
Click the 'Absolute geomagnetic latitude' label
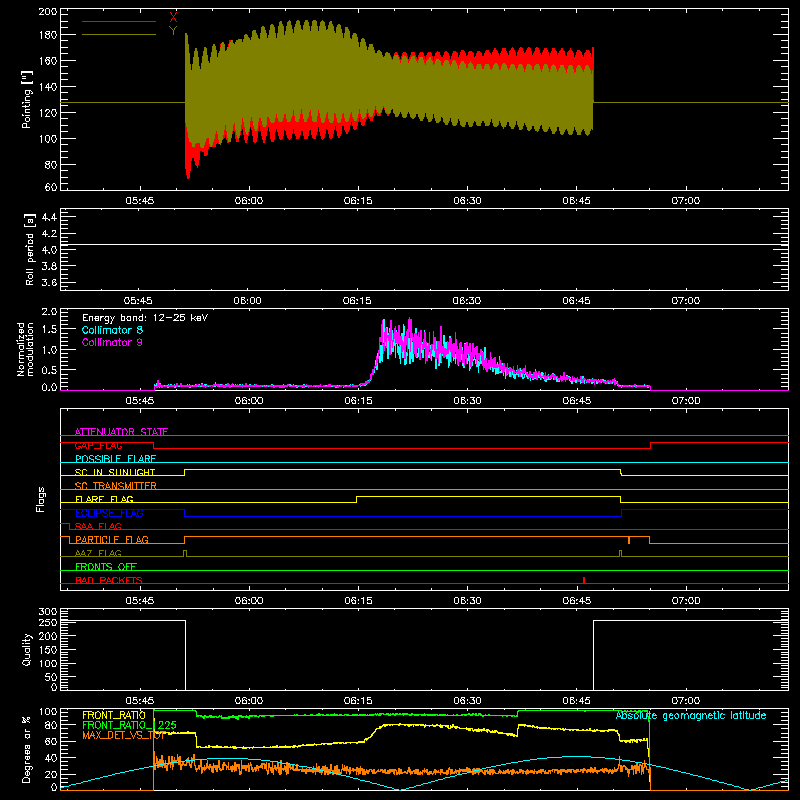[691, 716]
